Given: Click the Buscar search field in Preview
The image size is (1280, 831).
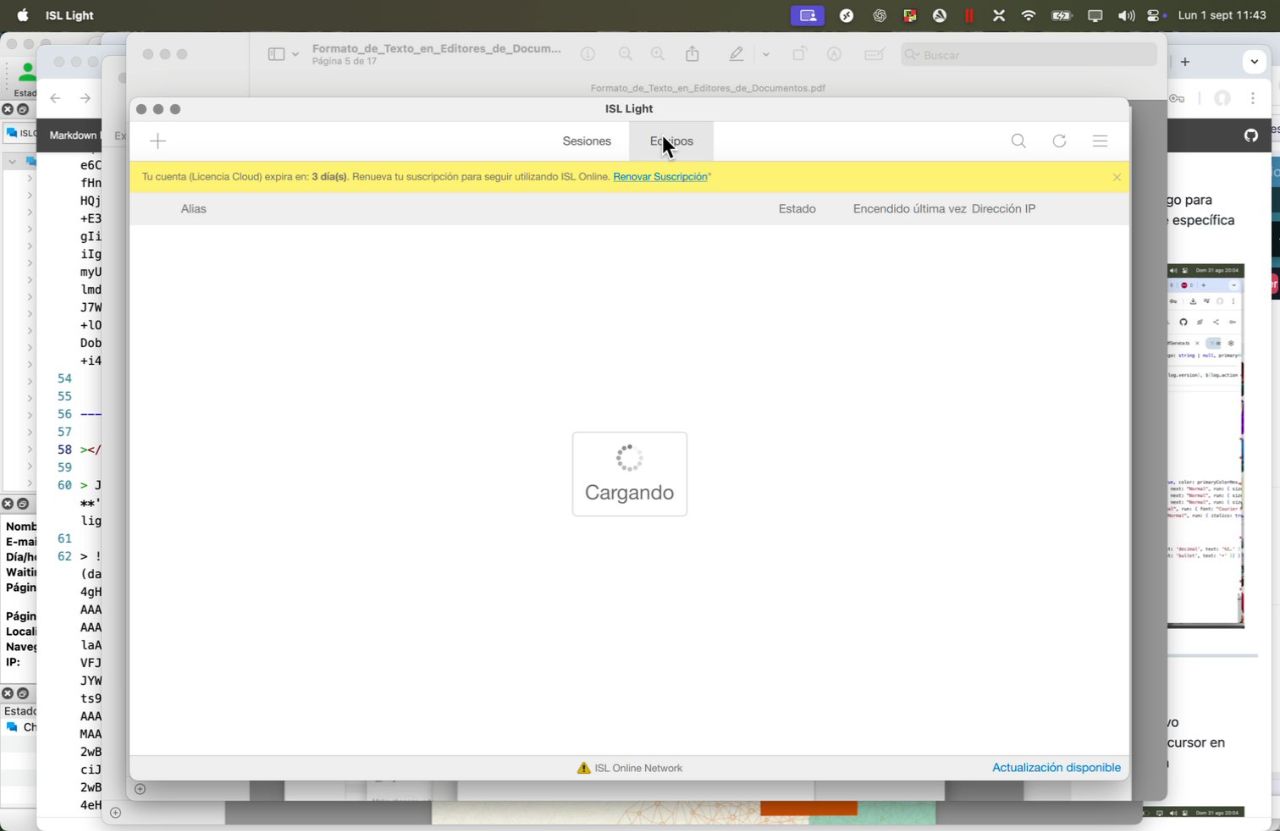Looking at the screenshot, I should click(1030, 55).
